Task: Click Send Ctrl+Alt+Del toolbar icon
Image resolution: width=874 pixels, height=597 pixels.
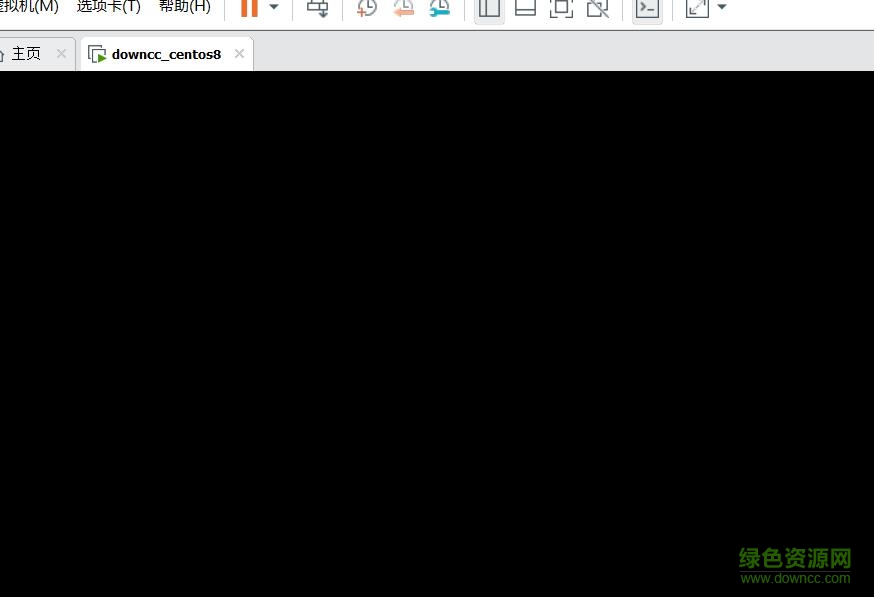Action: 317,8
